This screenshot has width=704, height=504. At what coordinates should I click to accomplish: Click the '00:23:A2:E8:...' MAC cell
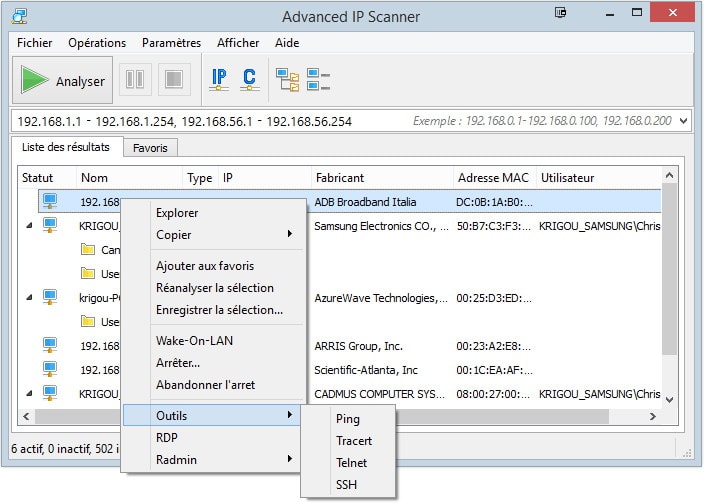pos(494,346)
